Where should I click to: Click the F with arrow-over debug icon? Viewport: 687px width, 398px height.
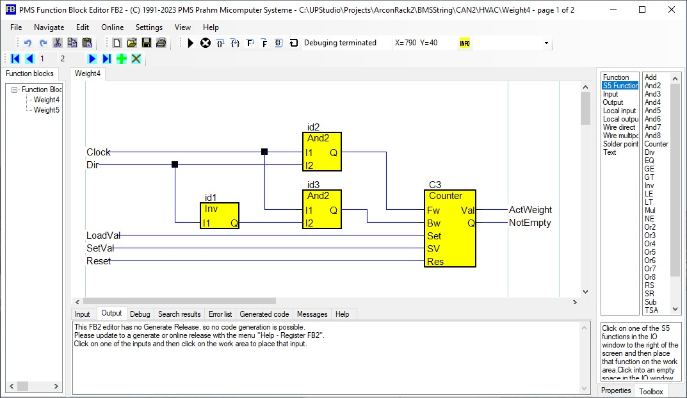pos(264,43)
